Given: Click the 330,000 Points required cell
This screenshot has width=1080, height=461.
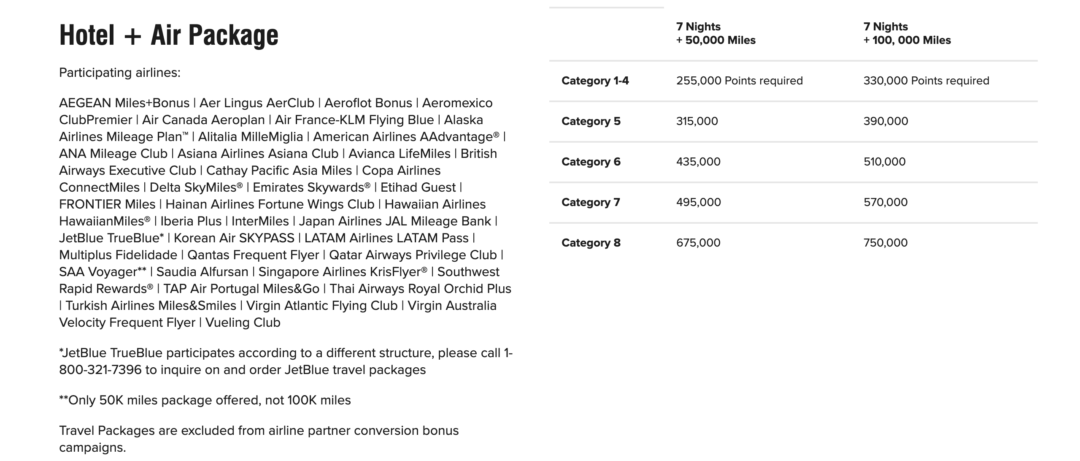Looking at the screenshot, I should coord(926,81).
